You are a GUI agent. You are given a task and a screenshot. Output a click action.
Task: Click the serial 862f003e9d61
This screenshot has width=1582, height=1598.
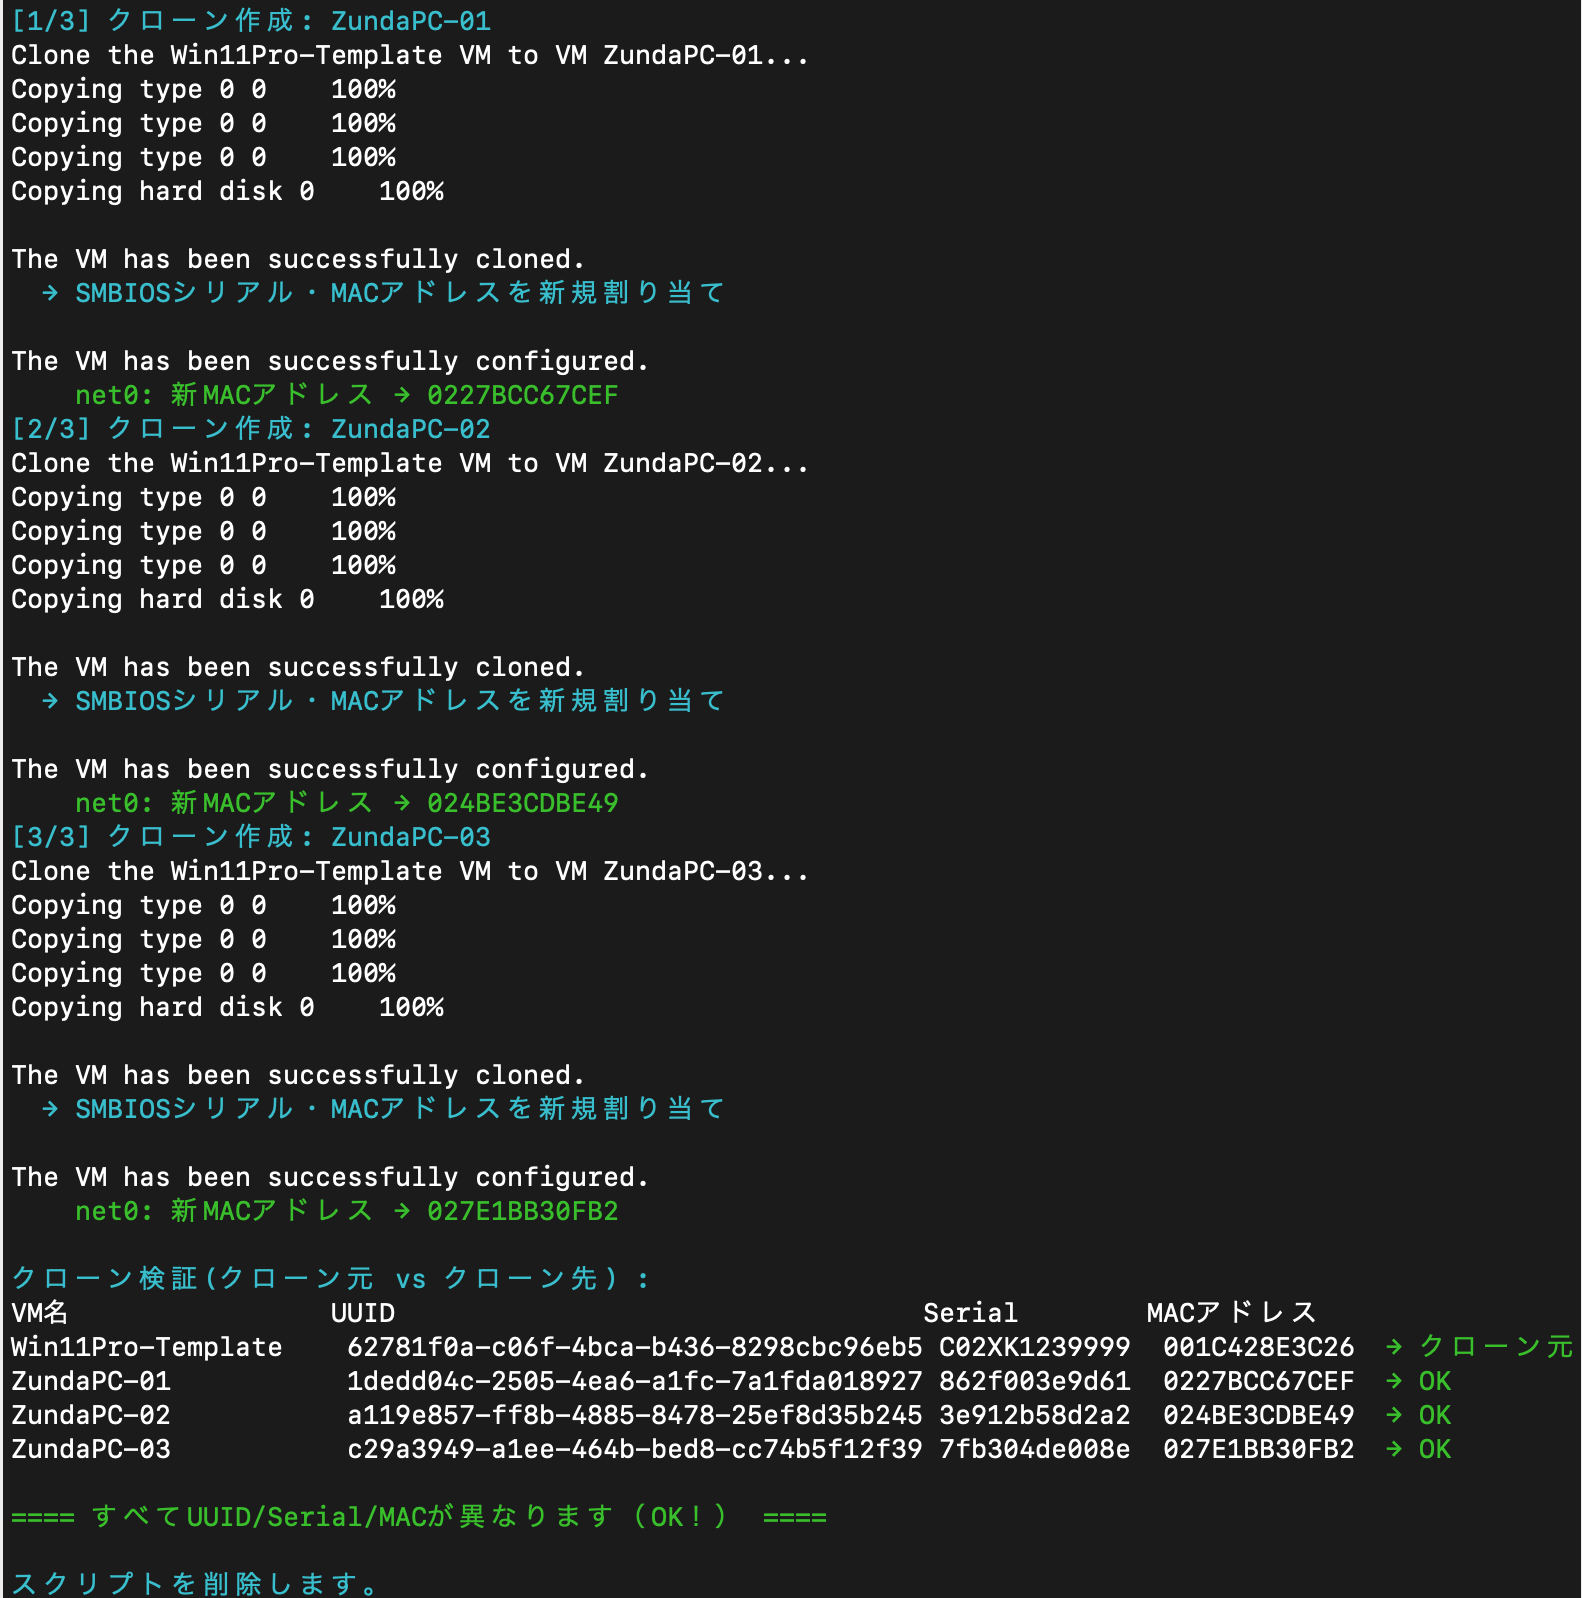tap(1035, 1381)
